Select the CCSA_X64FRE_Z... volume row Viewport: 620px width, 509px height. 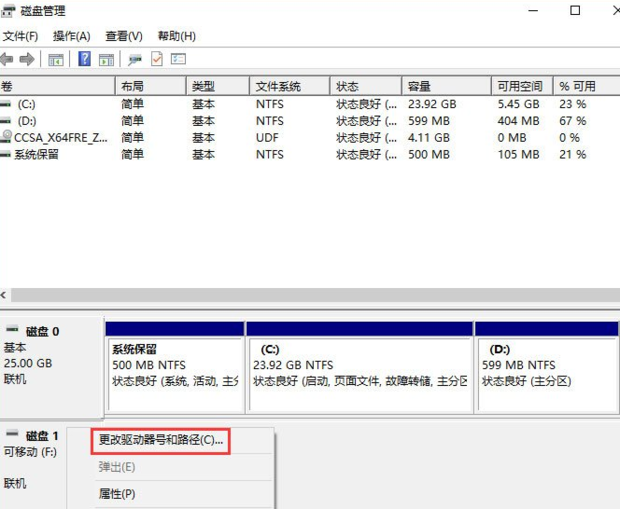[x=310, y=138]
